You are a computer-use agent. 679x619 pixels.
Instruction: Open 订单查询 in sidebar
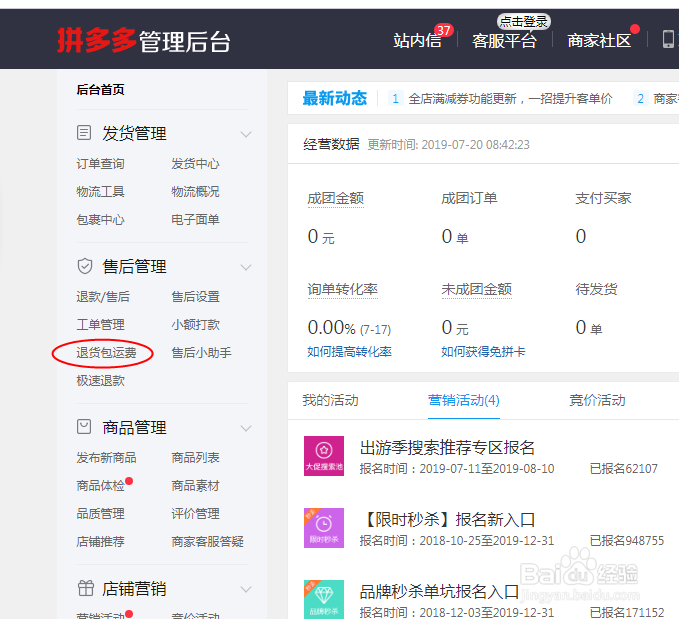click(100, 164)
